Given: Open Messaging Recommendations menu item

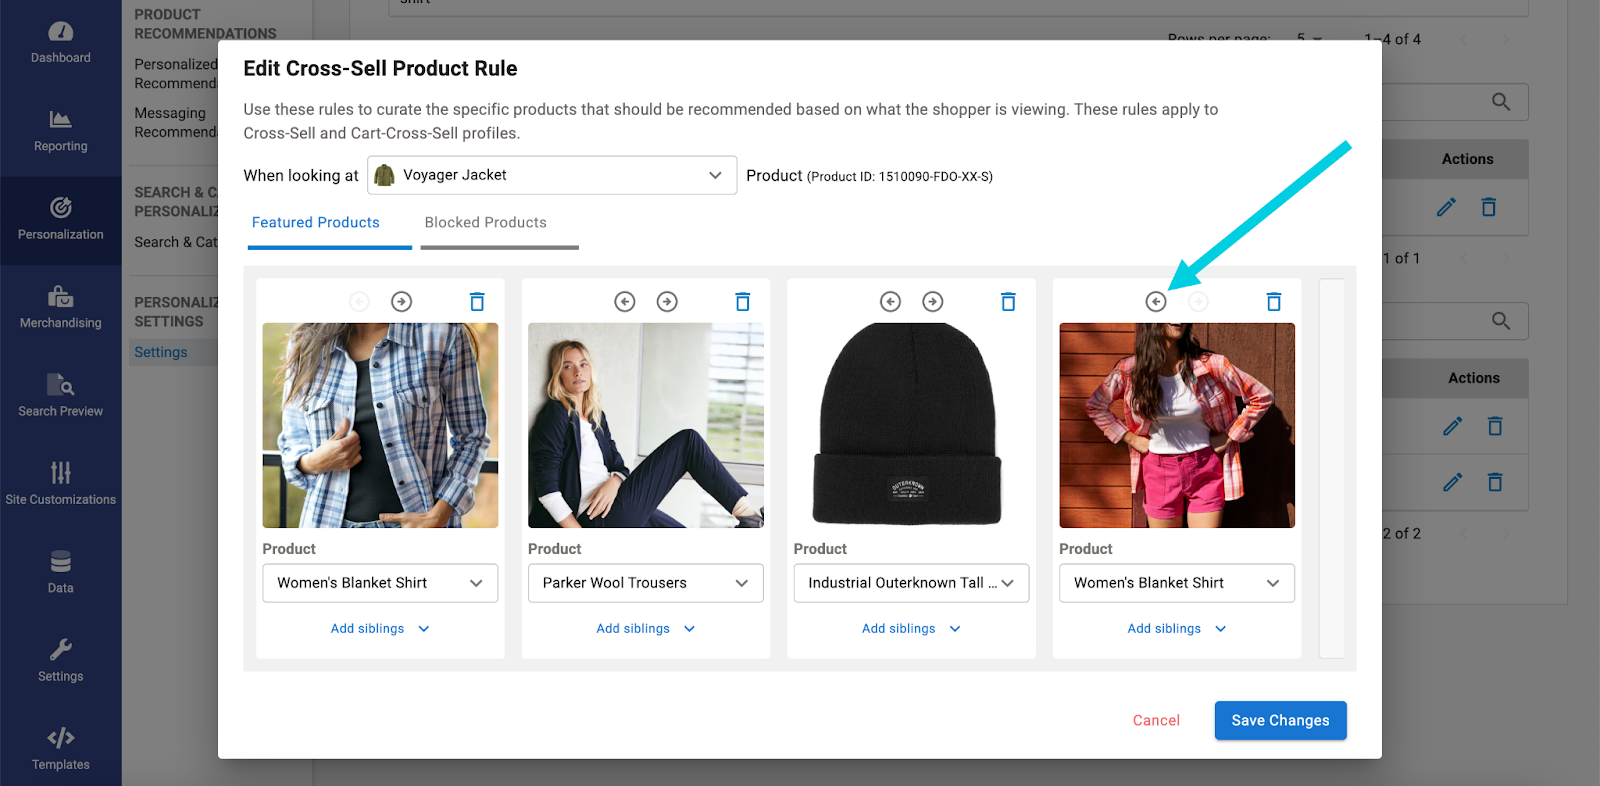Looking at the screenshot, I should [176, 123].
